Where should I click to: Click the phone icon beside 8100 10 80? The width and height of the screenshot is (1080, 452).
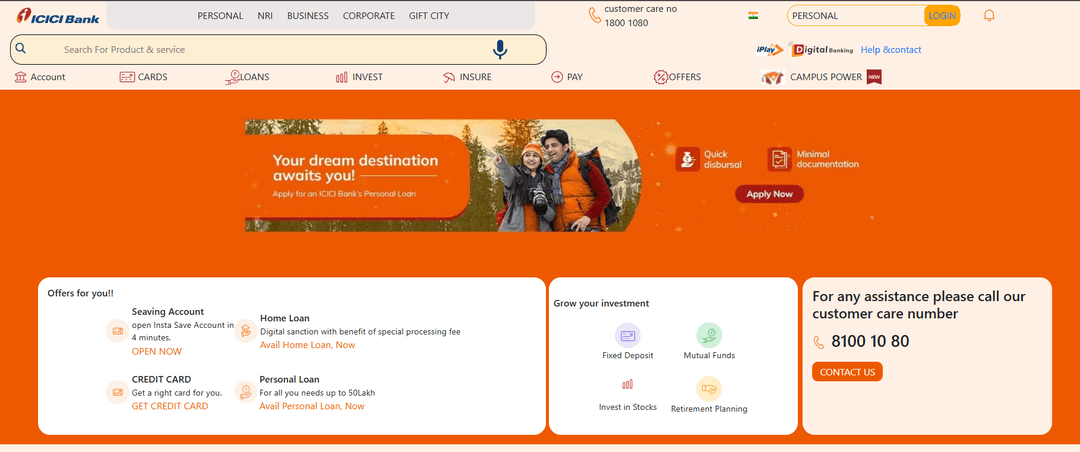819,342
